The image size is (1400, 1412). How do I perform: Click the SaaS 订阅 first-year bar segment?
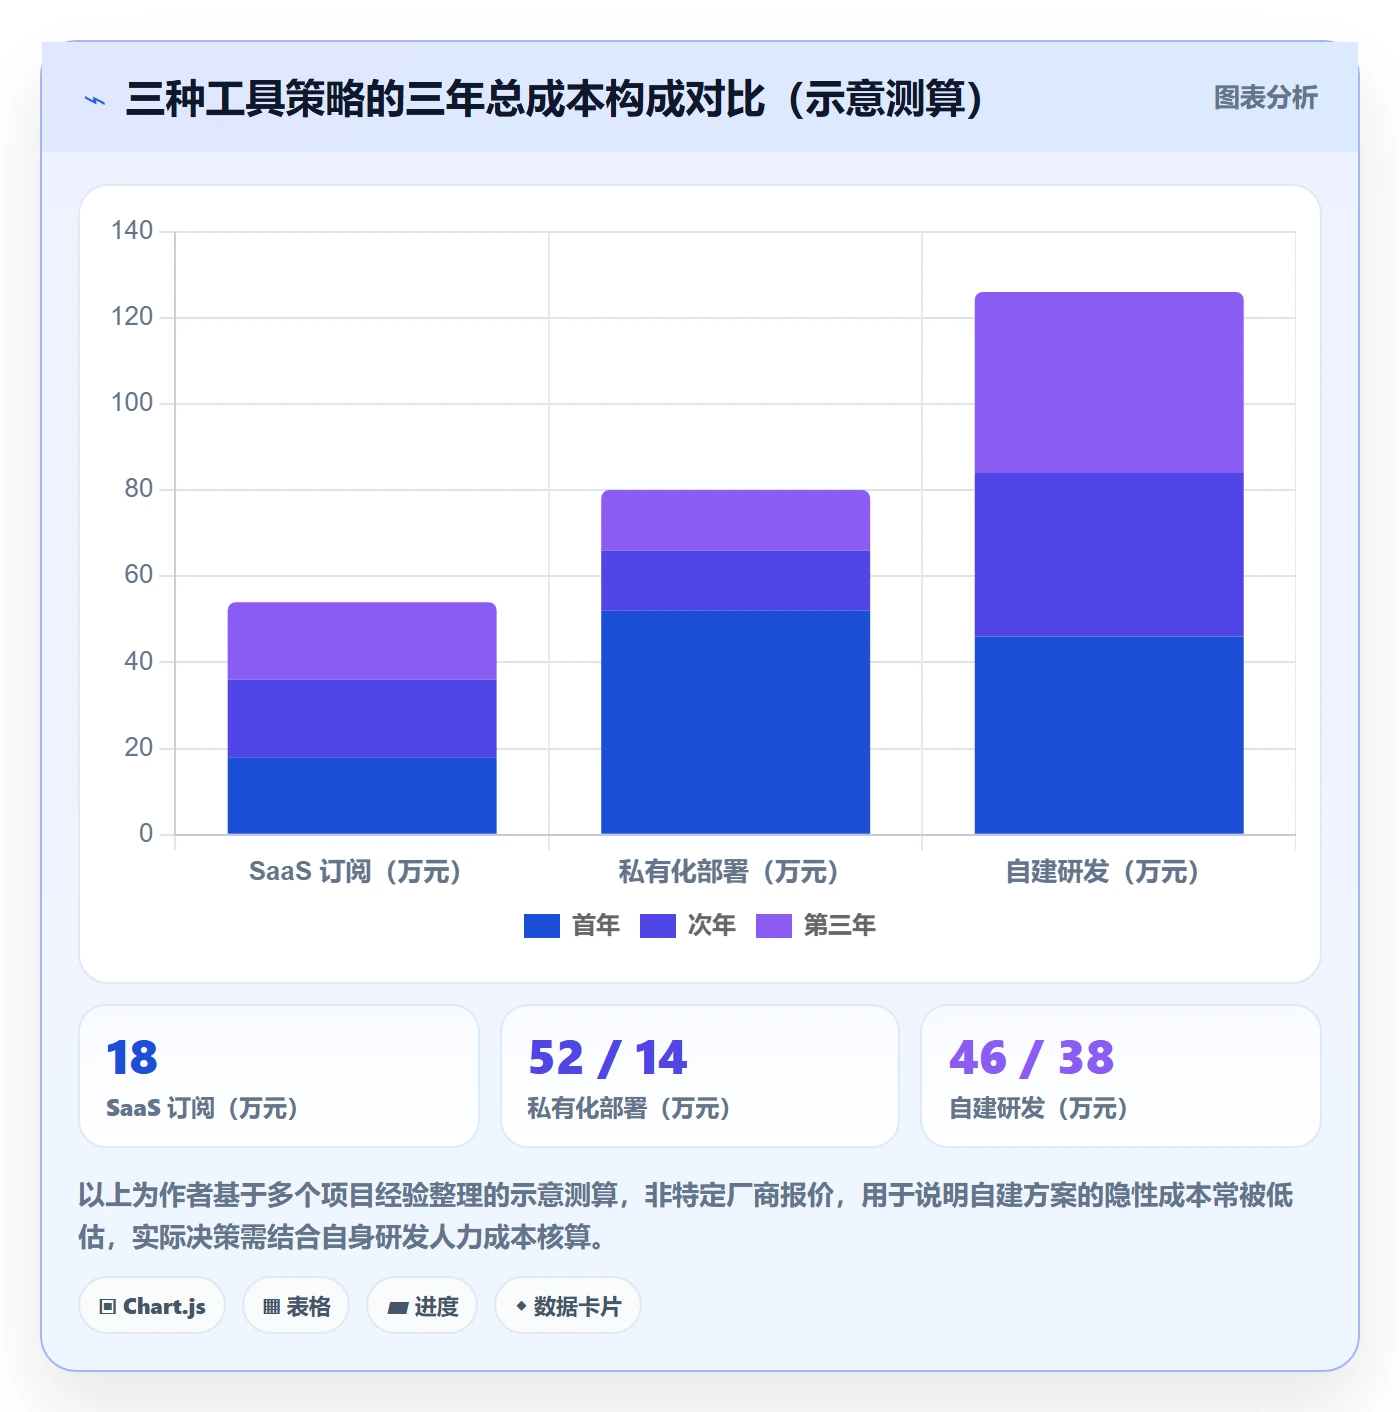click(x=362, y=796)
